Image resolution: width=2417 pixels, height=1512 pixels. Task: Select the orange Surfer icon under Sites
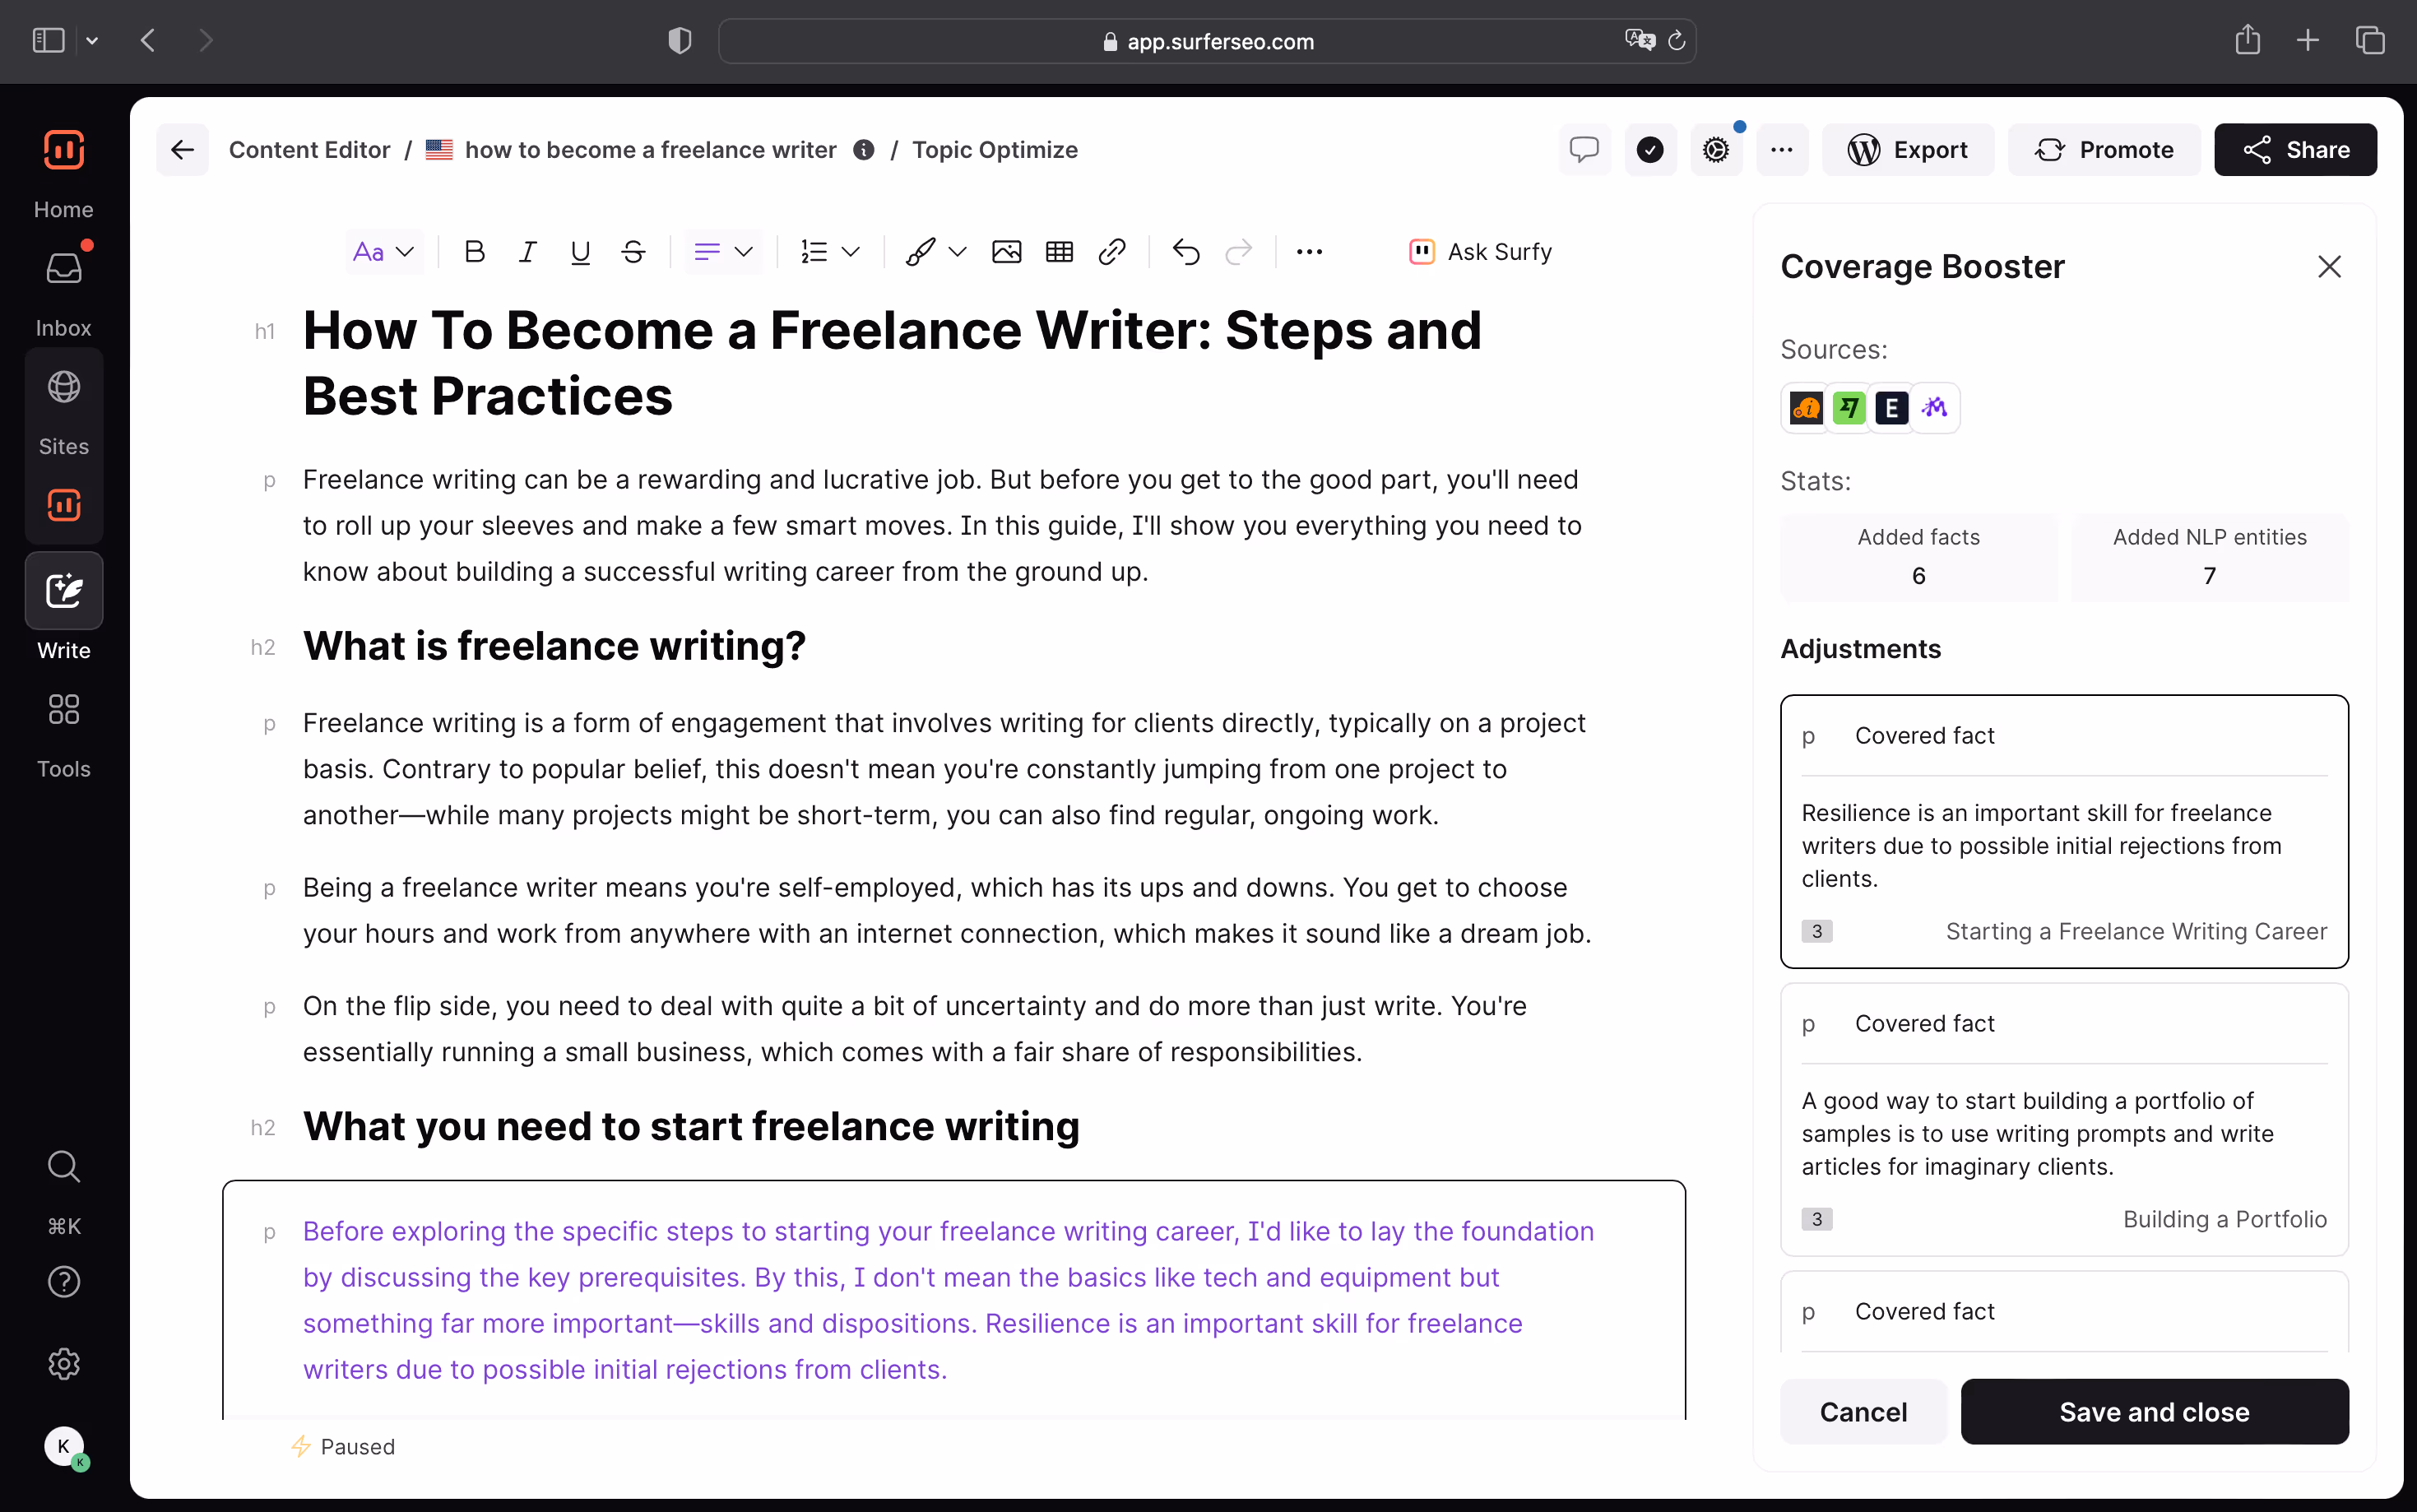[x=63, y=505]
